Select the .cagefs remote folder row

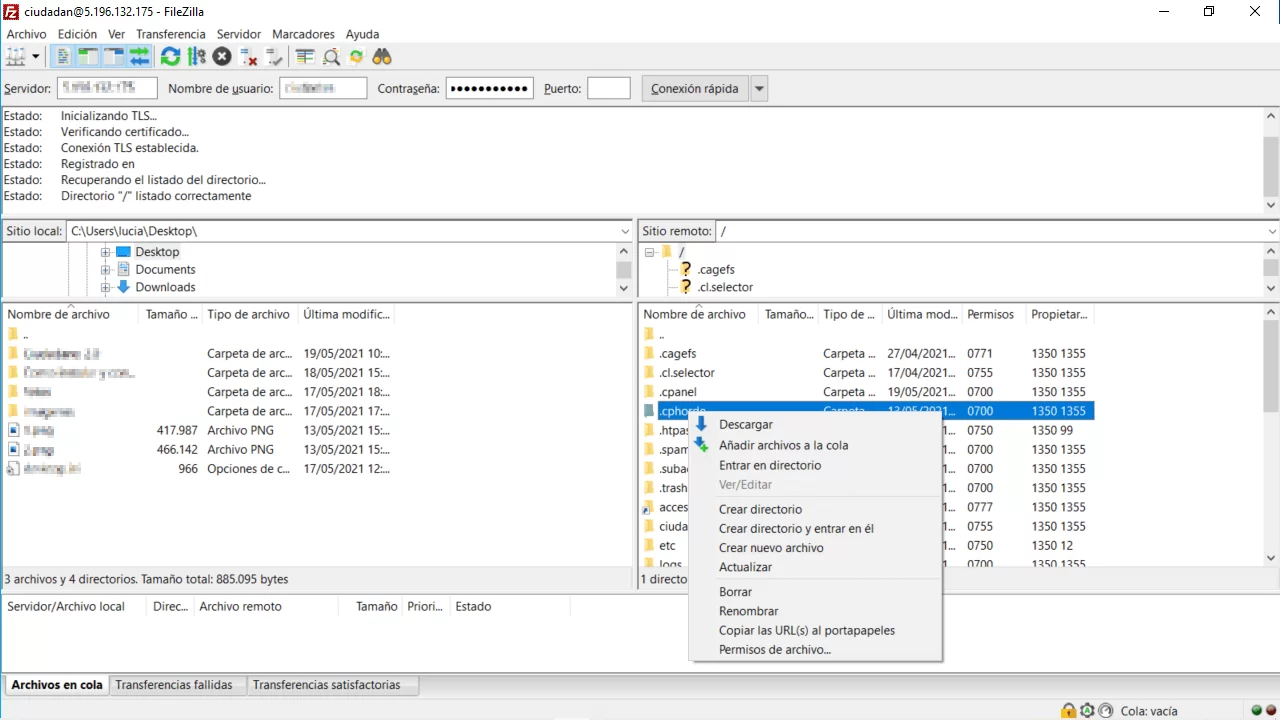(867, 353)
